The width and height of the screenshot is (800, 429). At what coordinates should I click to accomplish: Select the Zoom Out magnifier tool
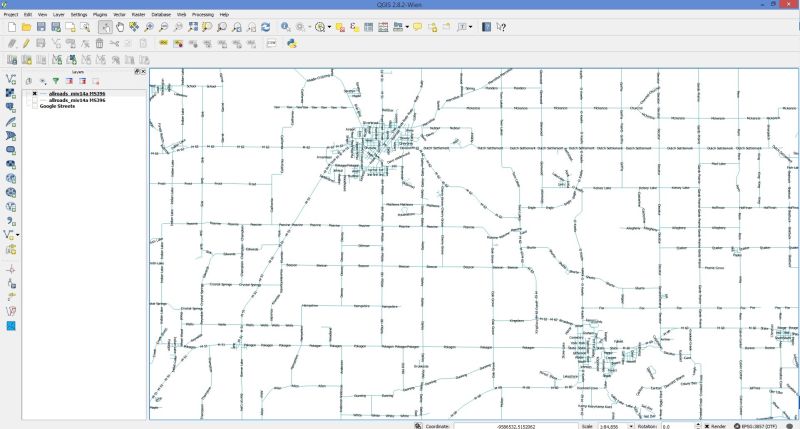coord(163,27)
